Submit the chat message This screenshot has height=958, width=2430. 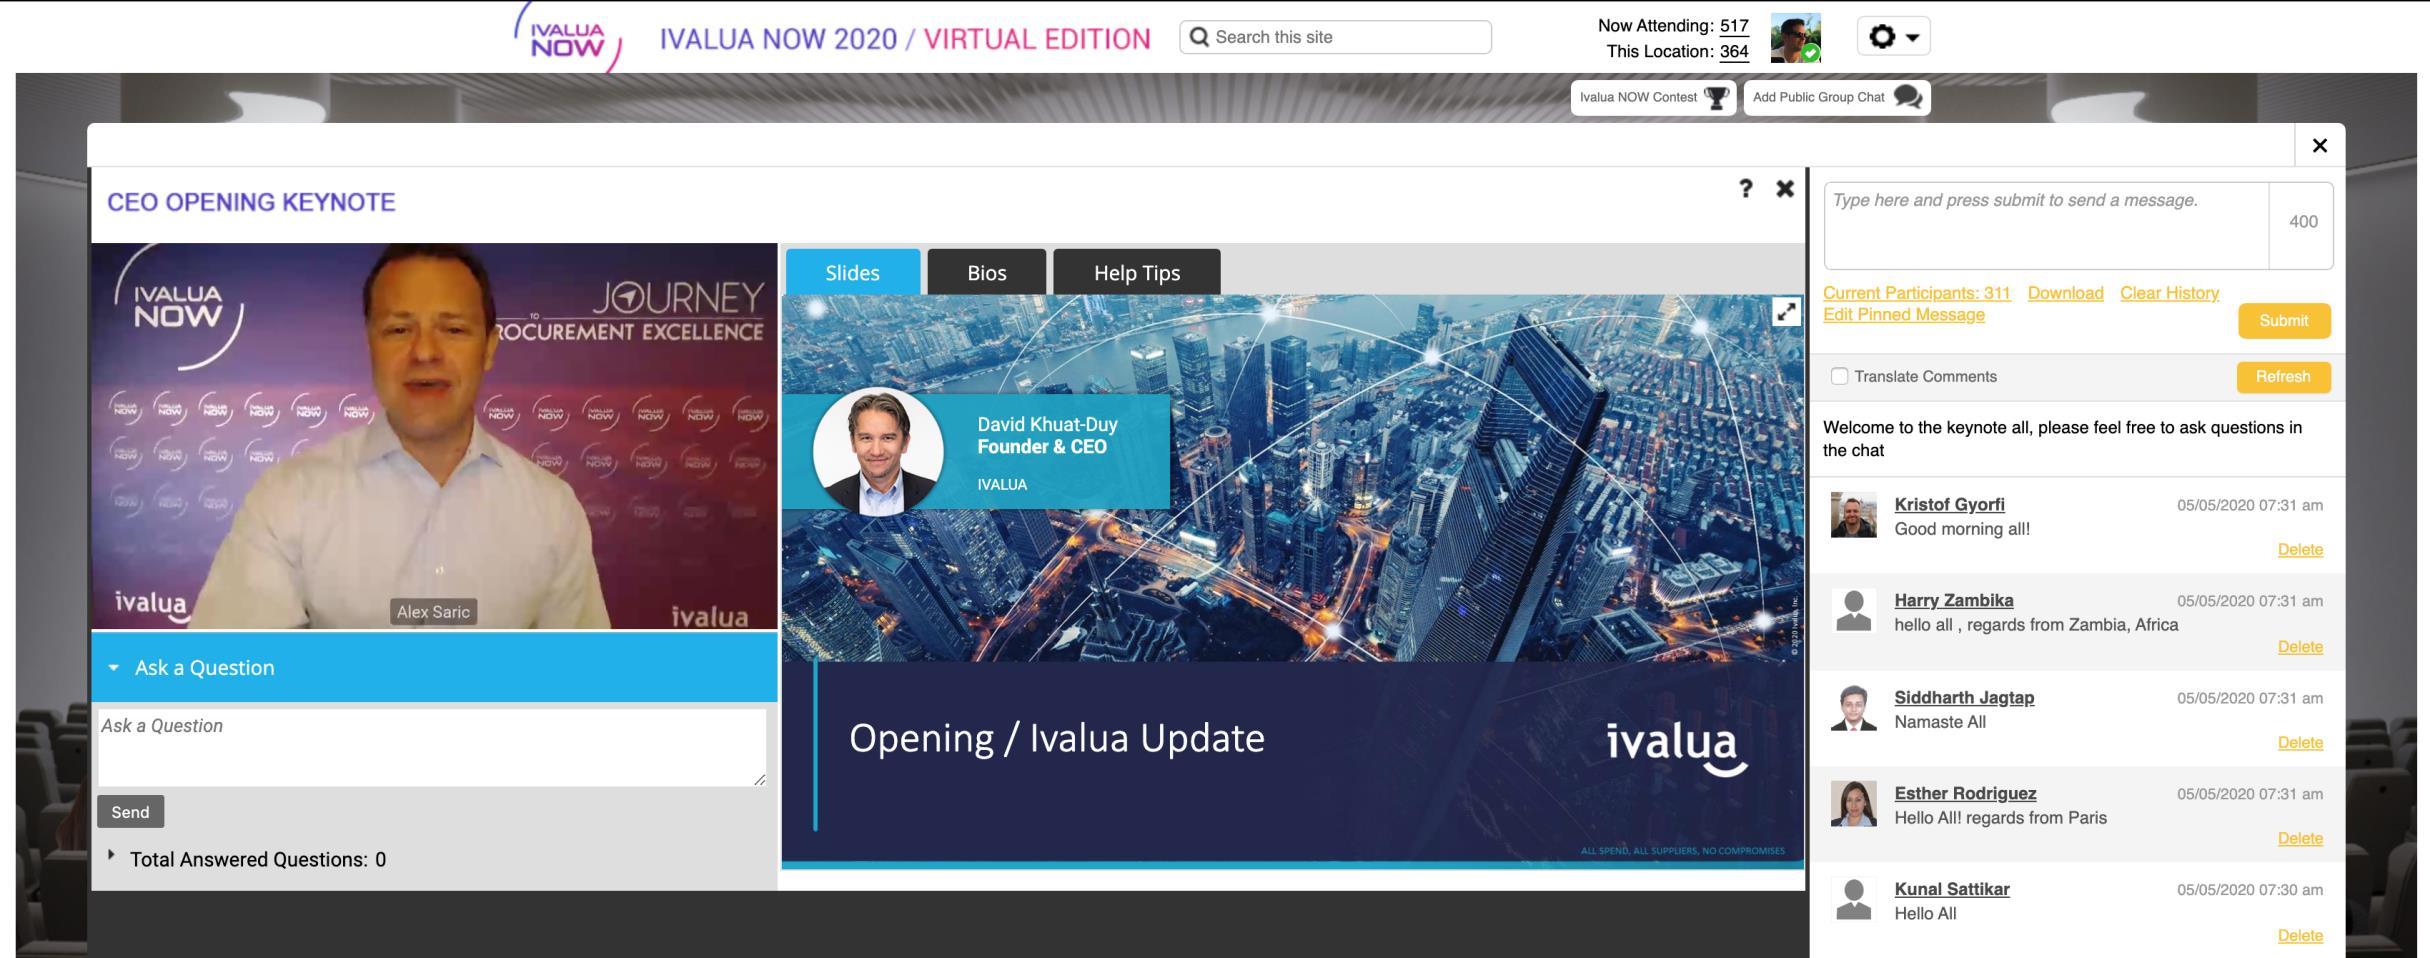2284,321
